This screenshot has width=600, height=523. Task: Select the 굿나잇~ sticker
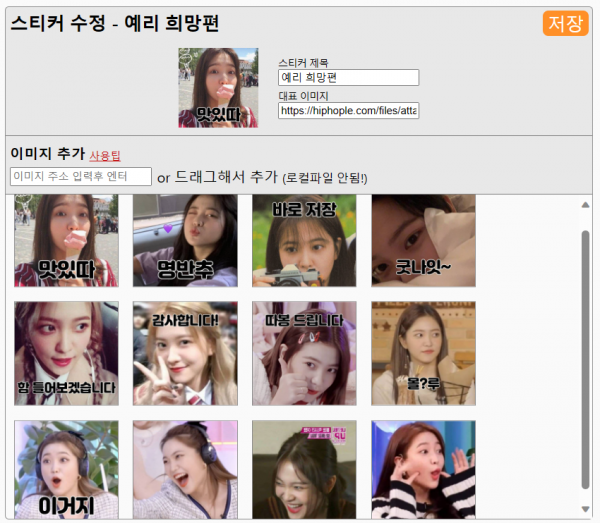423,241
